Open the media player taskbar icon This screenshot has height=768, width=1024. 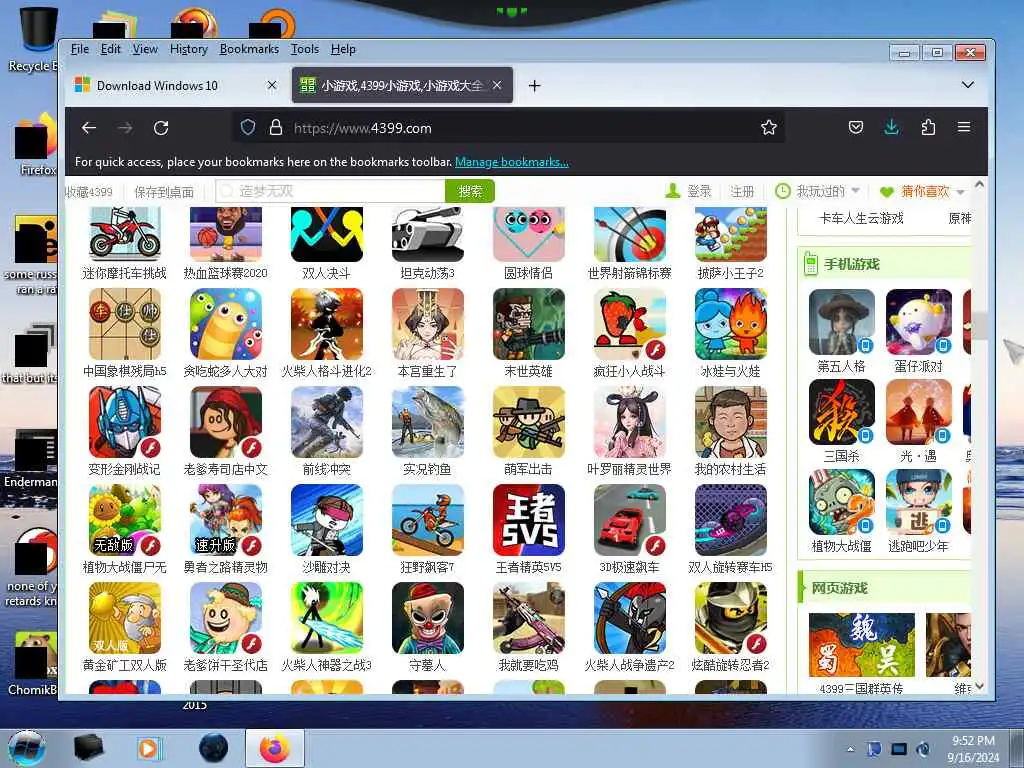coord(148,748)
